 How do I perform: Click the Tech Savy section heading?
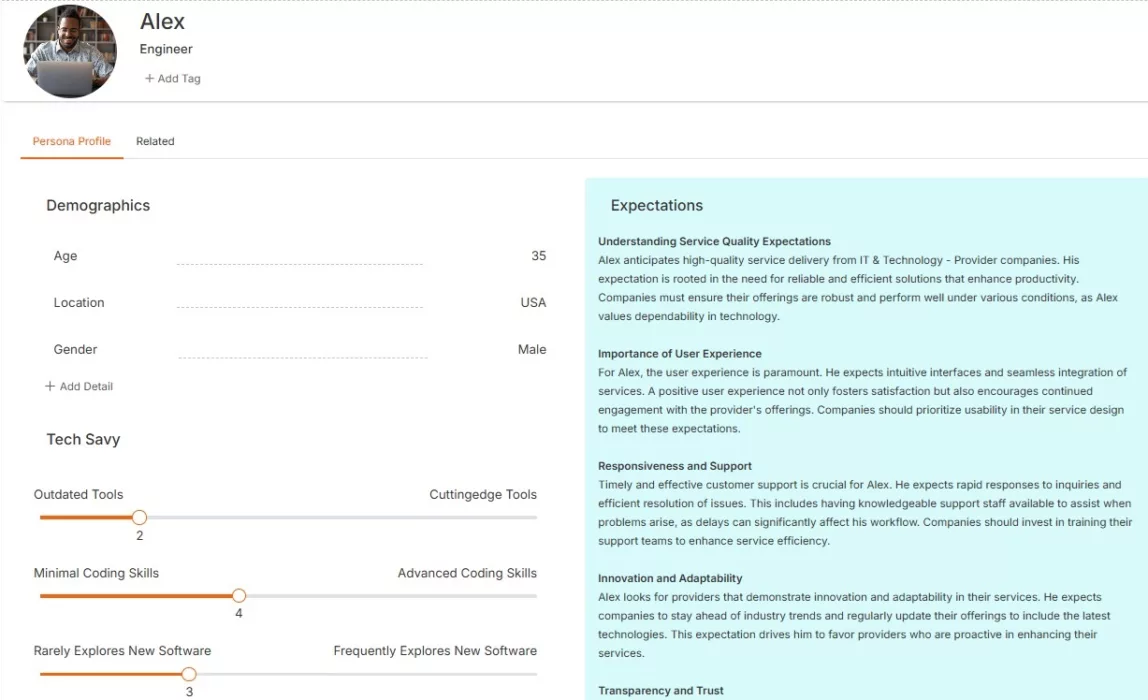point(83,439)
